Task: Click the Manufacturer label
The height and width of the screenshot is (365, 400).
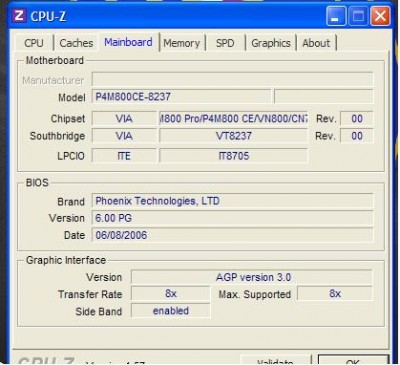Action: tap(53, 80)
